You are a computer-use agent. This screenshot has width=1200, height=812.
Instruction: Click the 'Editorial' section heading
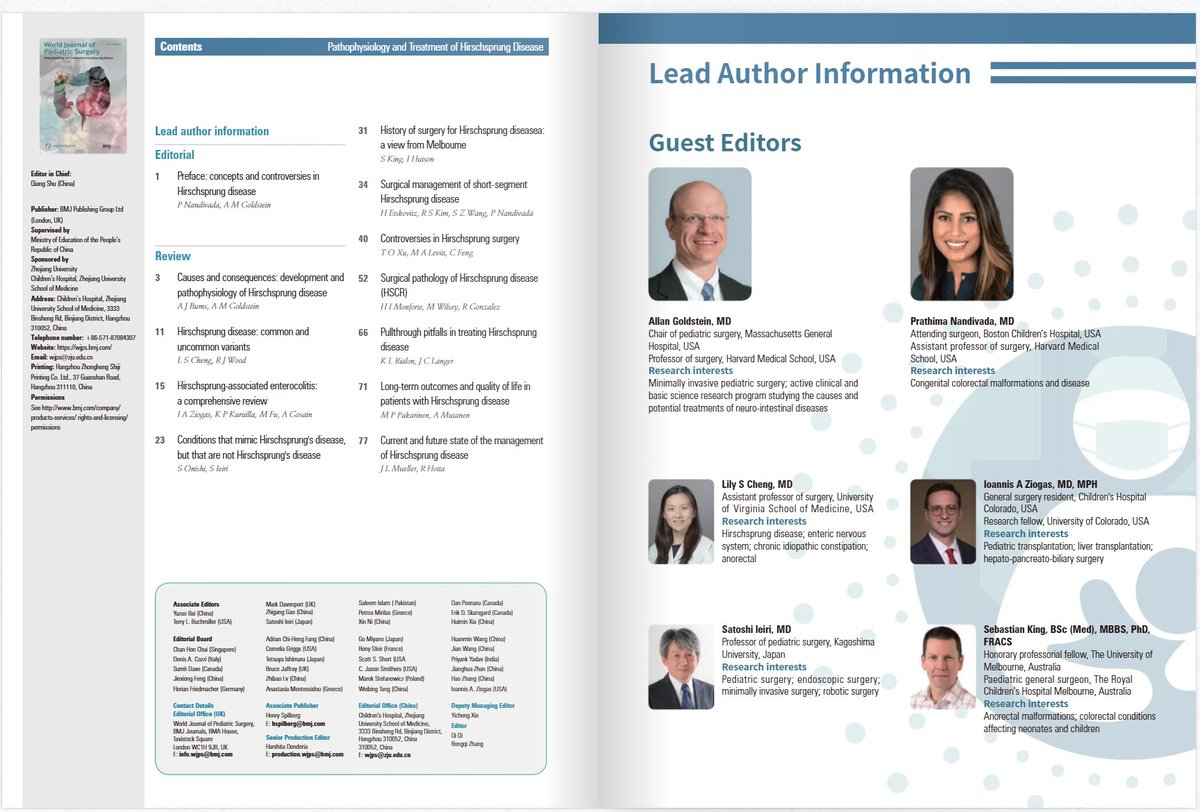[x=175, y=155]
